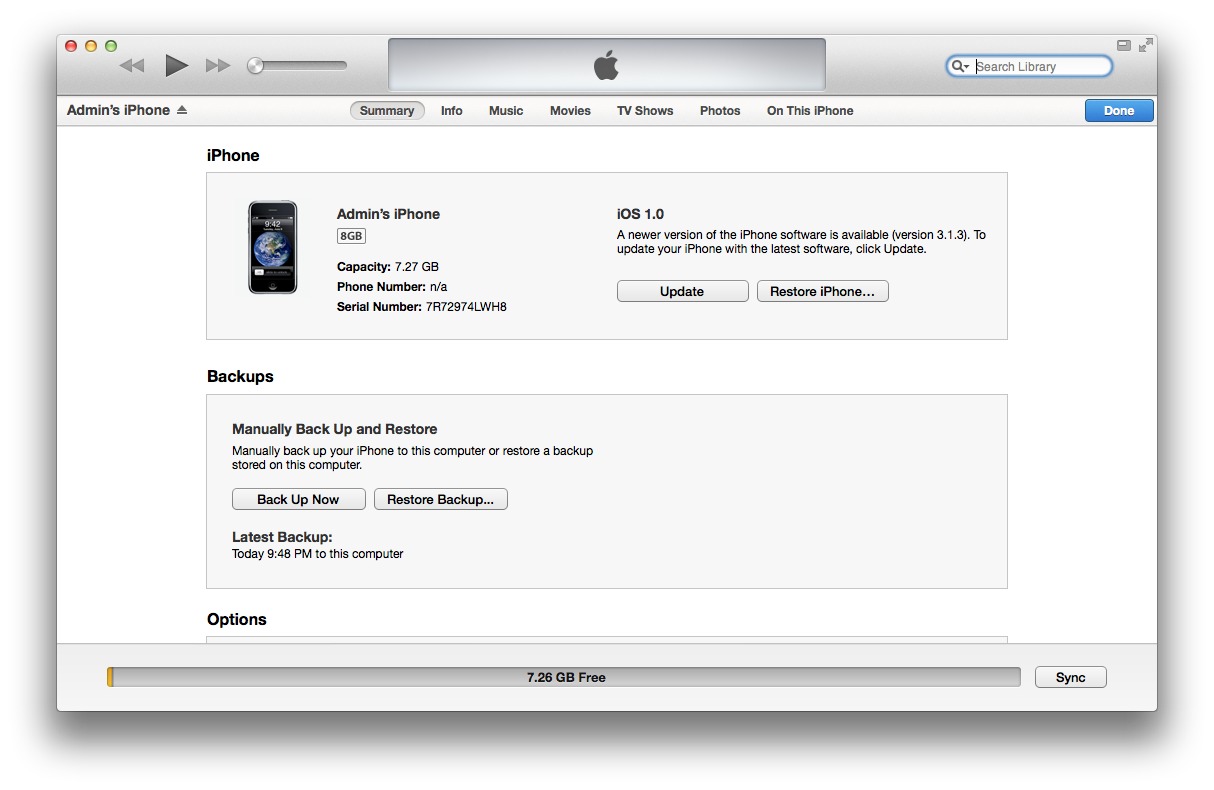Select the Summary tab
Image resolution: width=1214 pixels, height=790 pixels.
387,111
